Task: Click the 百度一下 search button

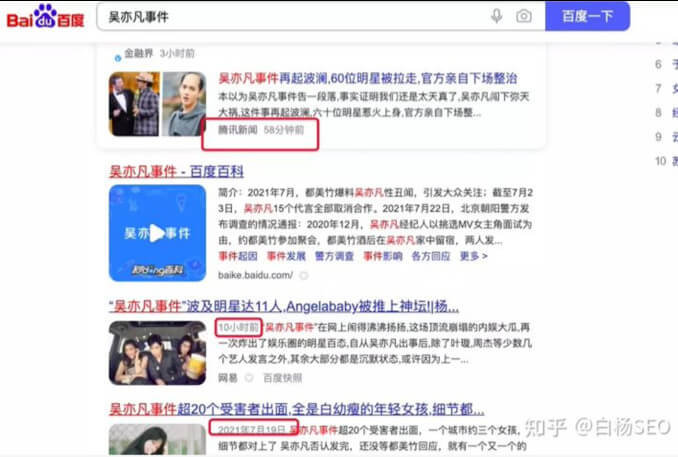Action: click(x=587, y=16)
